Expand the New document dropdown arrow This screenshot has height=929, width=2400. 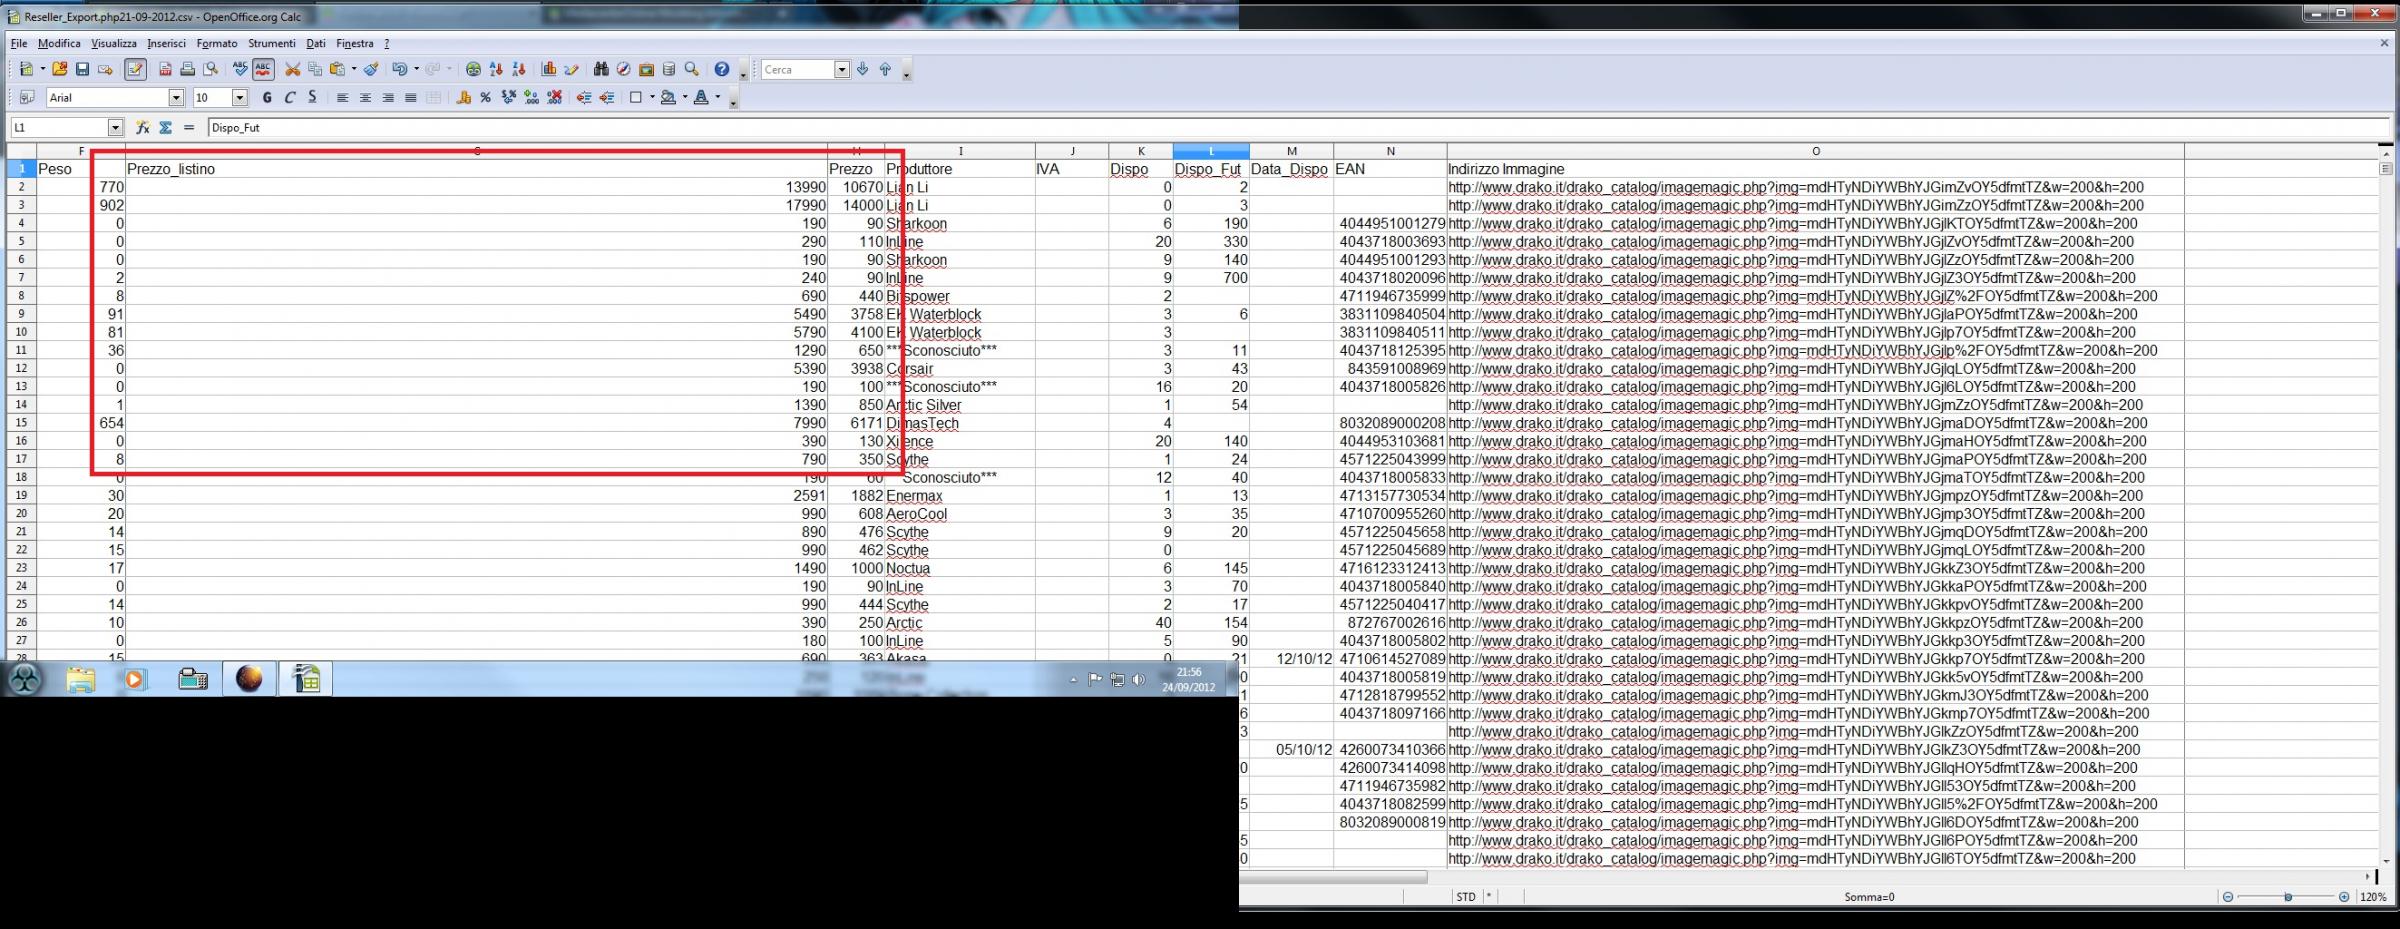[x=42, y=69]
